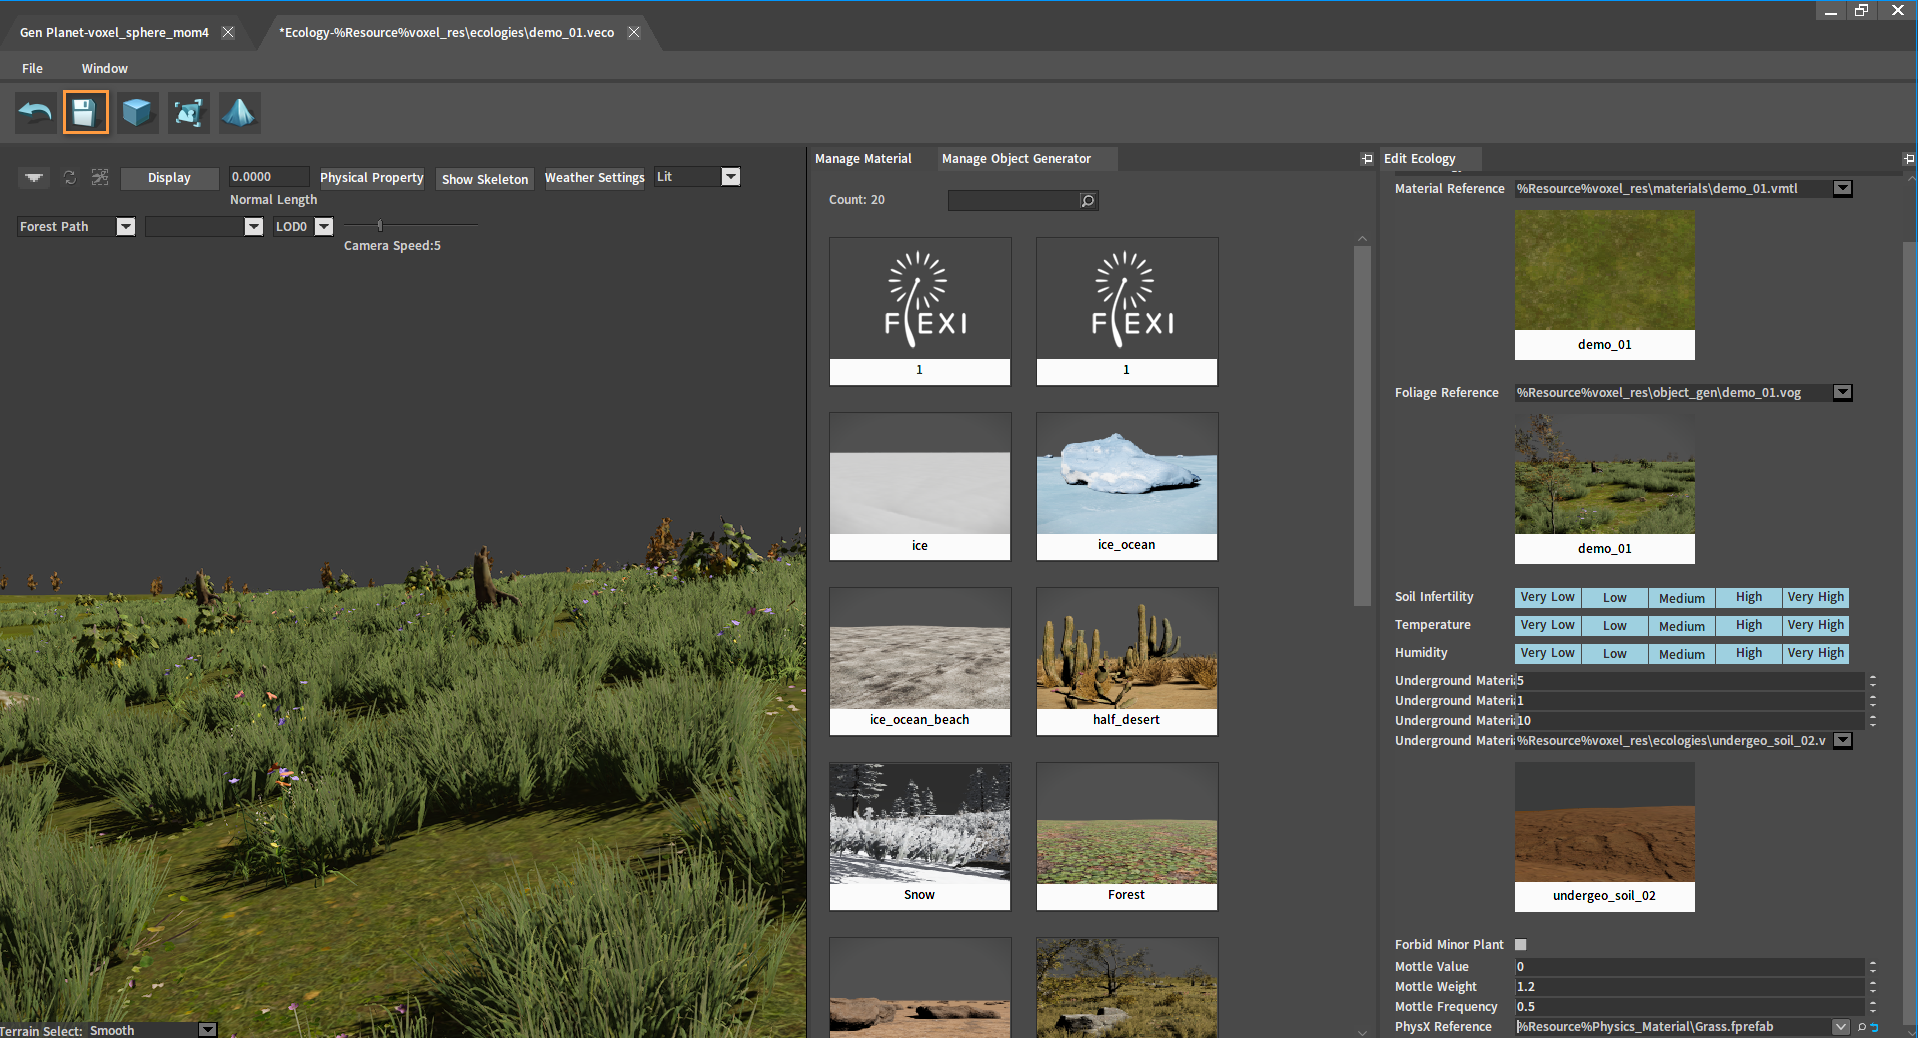The image size is (1918, 1038).
Task: Select High for Temperature
Action: (x=1749, y=626)
